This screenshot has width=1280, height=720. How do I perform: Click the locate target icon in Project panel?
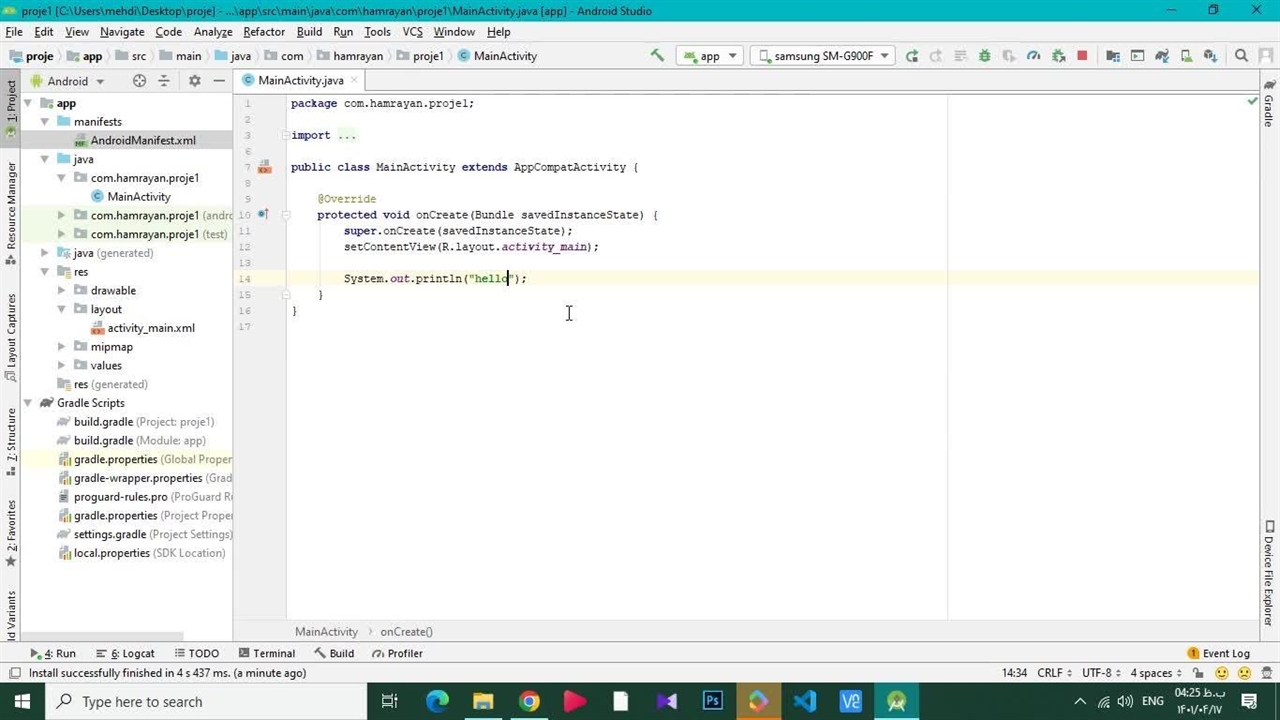(x=139, y=81)
